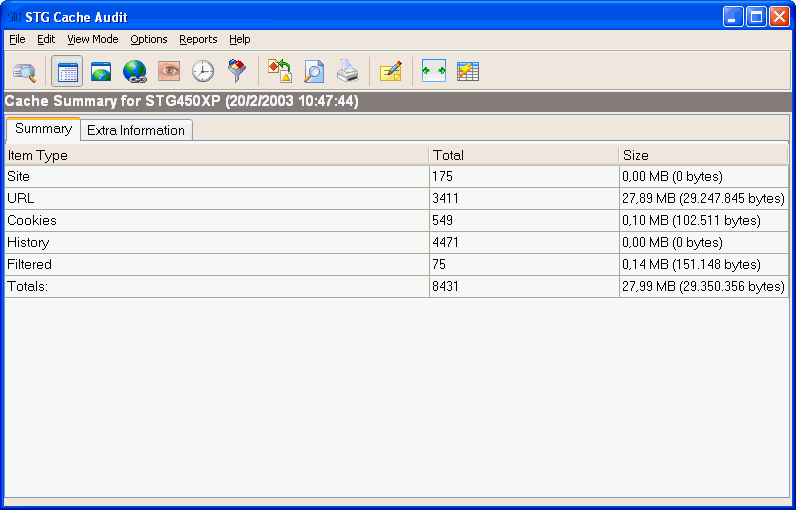Select the summary view calendar grid icon
The image size is (796, 510).
[x=67, y=72]
